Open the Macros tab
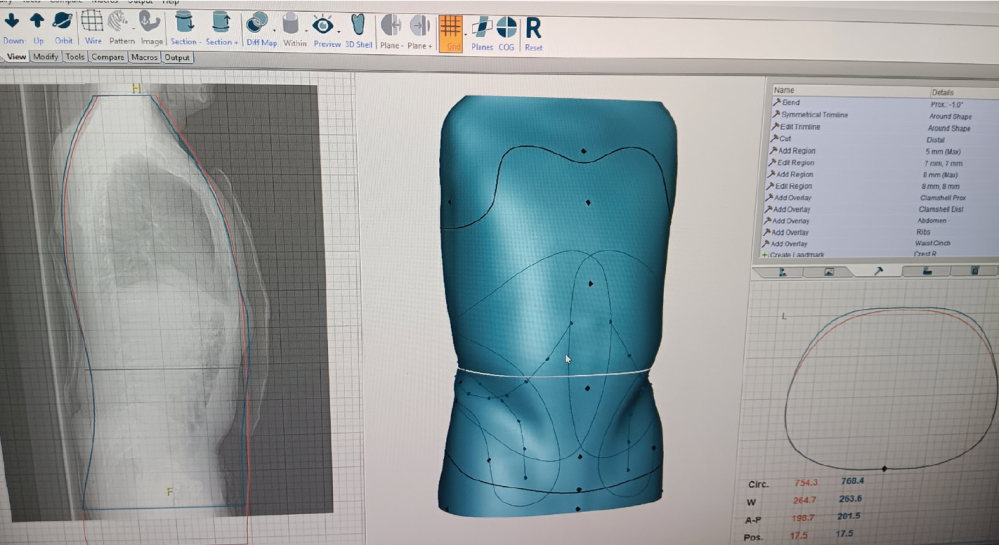 [144, 57]
